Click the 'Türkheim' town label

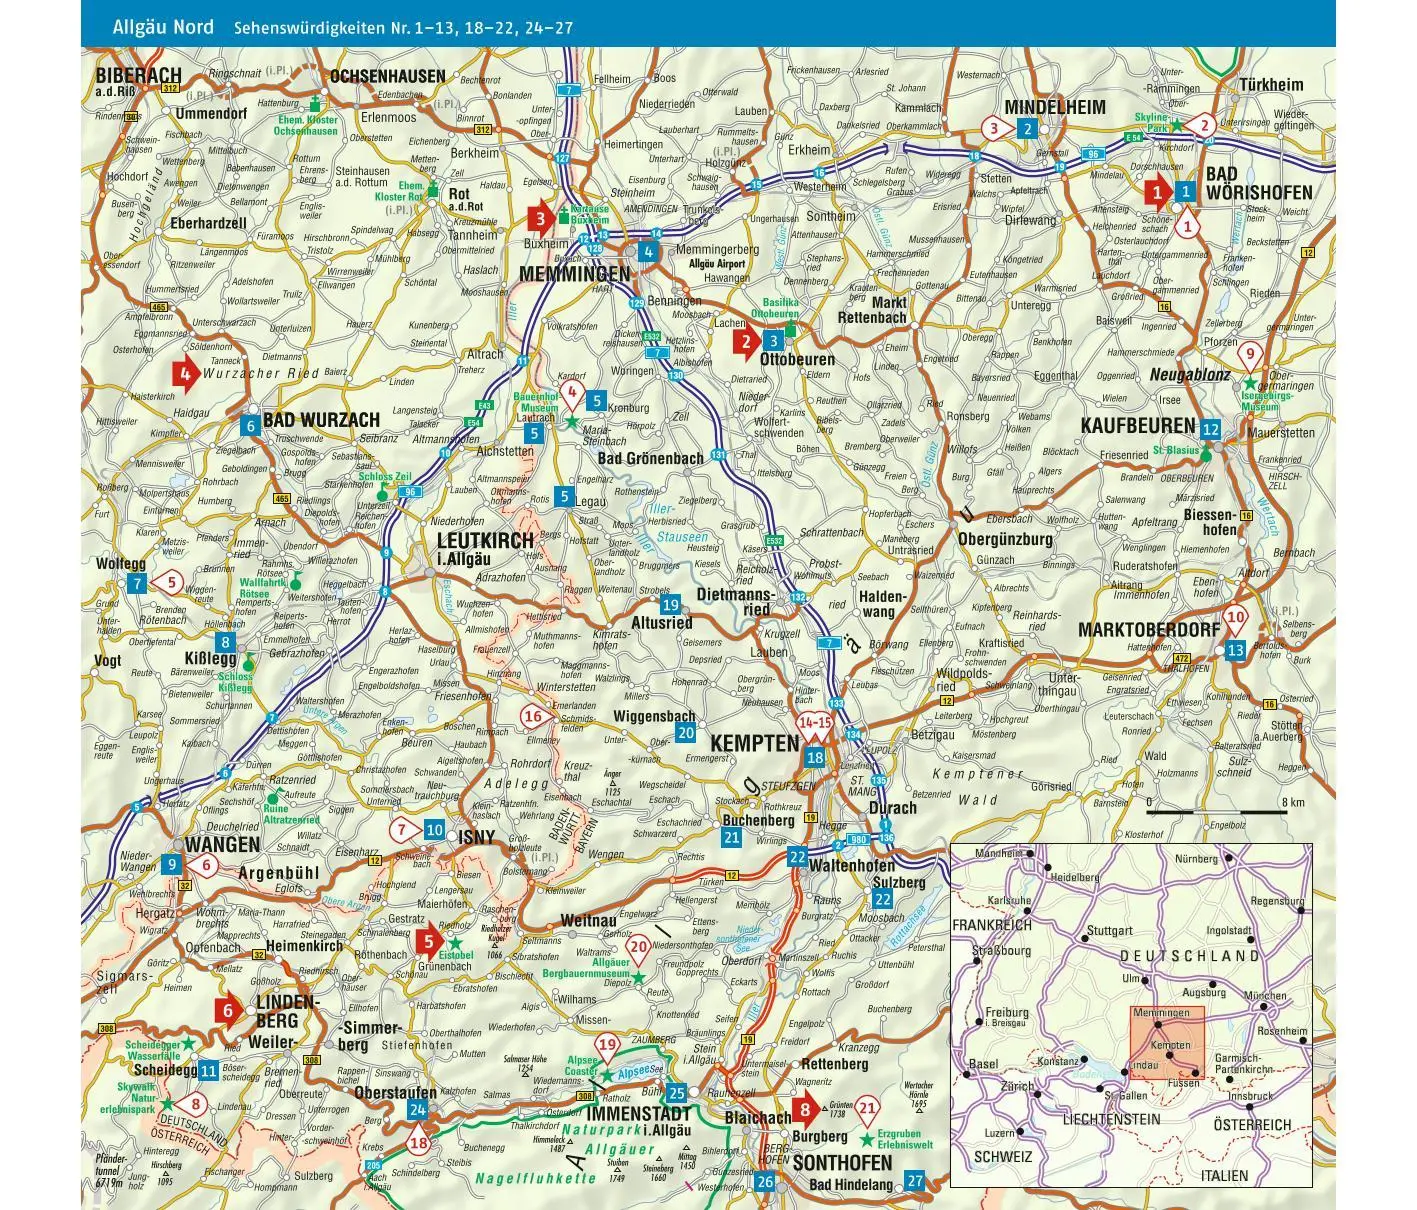coord(1272,85)
